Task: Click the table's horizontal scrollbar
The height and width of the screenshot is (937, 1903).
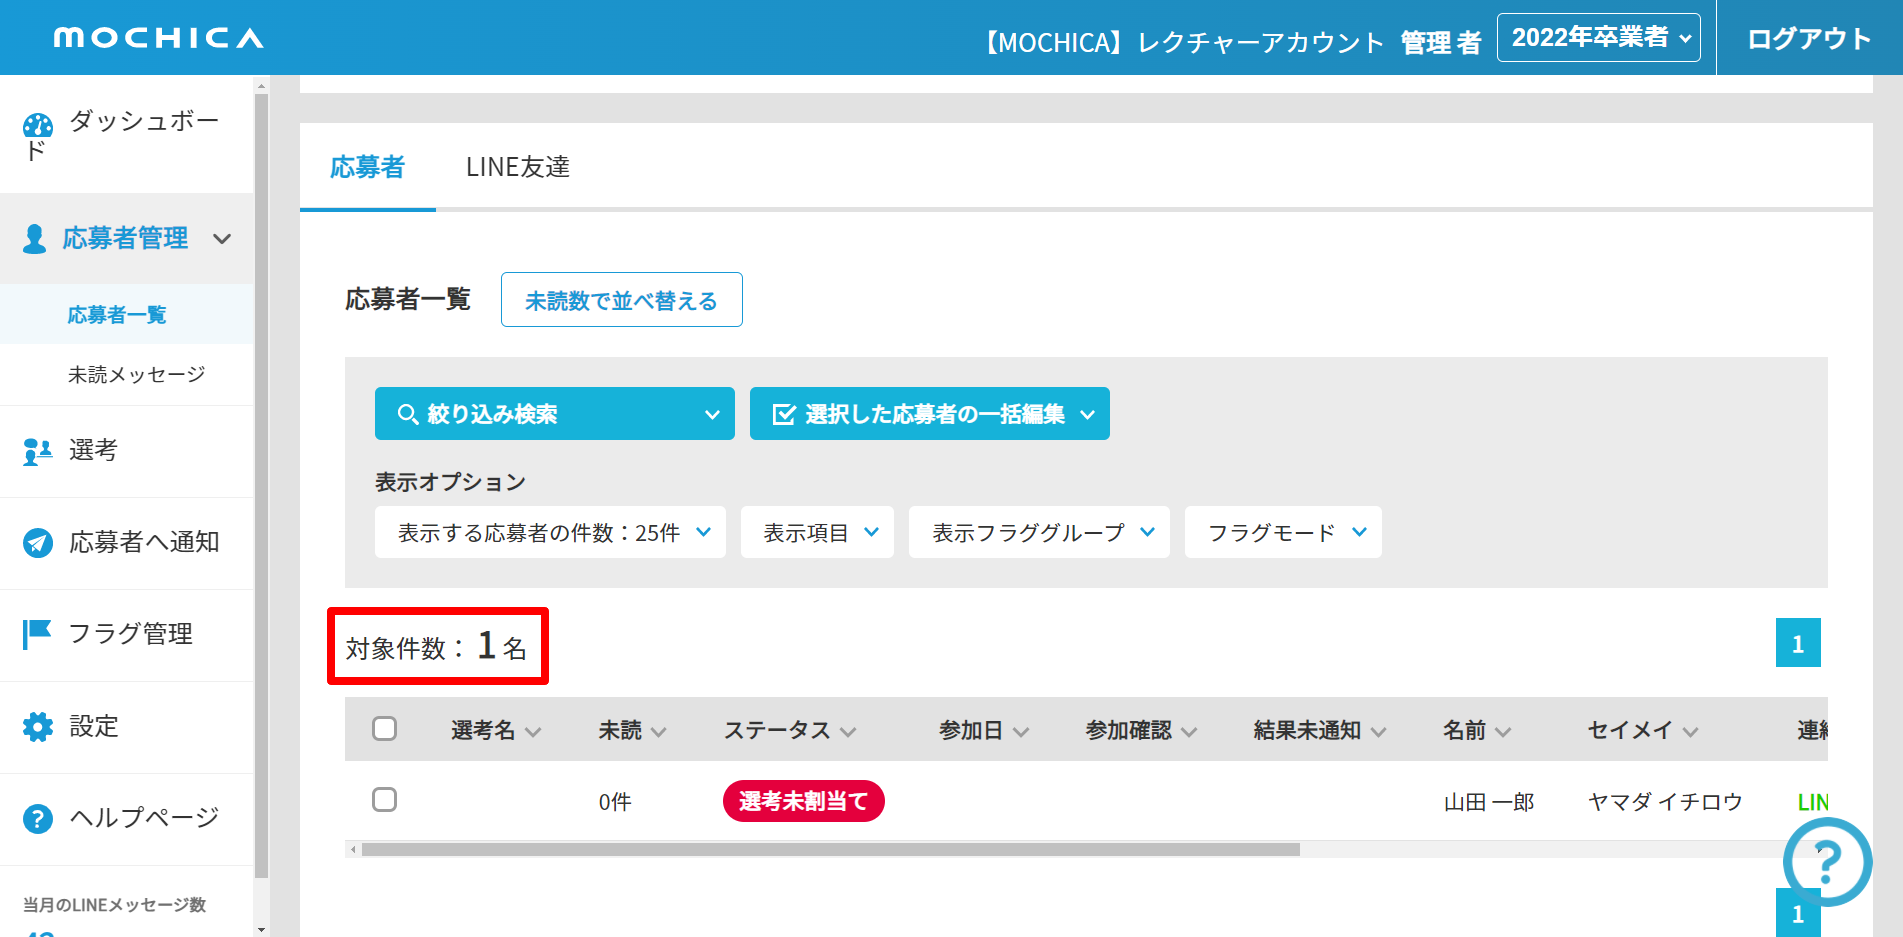Action: pyautogui.click(x=830, y=850)
